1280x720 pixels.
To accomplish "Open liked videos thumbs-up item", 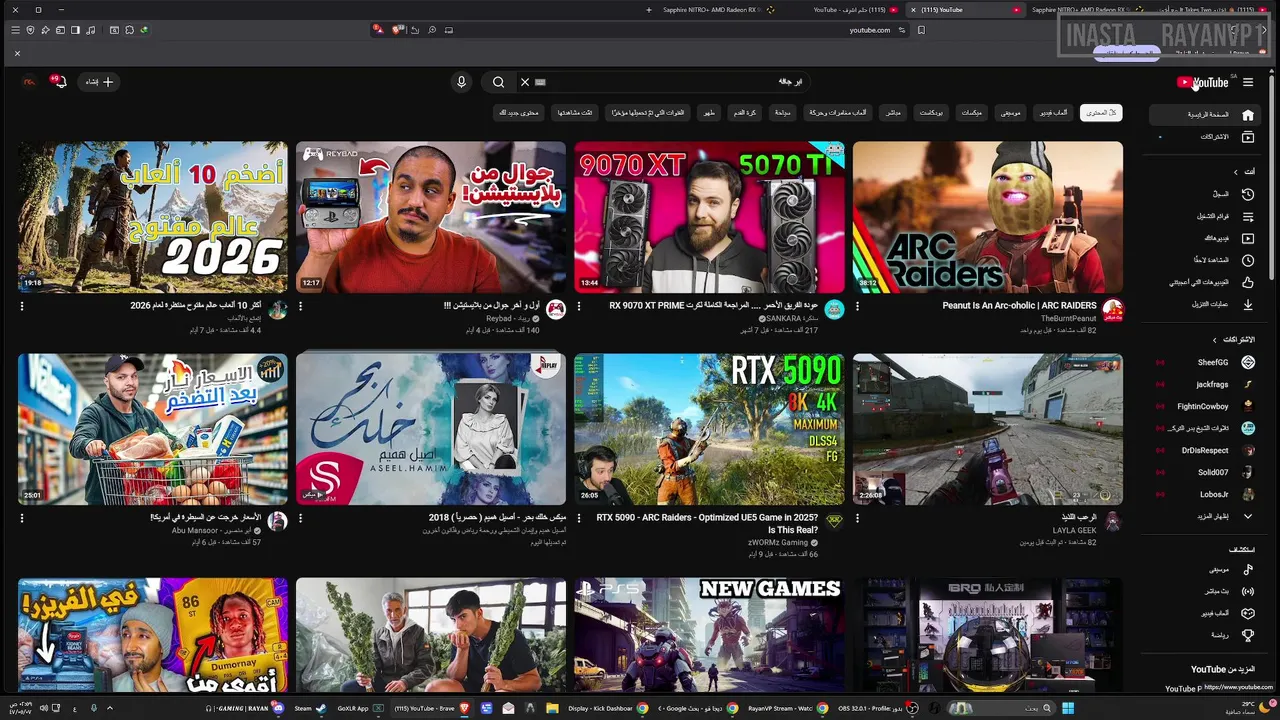I will click(x=1205, y=282).
